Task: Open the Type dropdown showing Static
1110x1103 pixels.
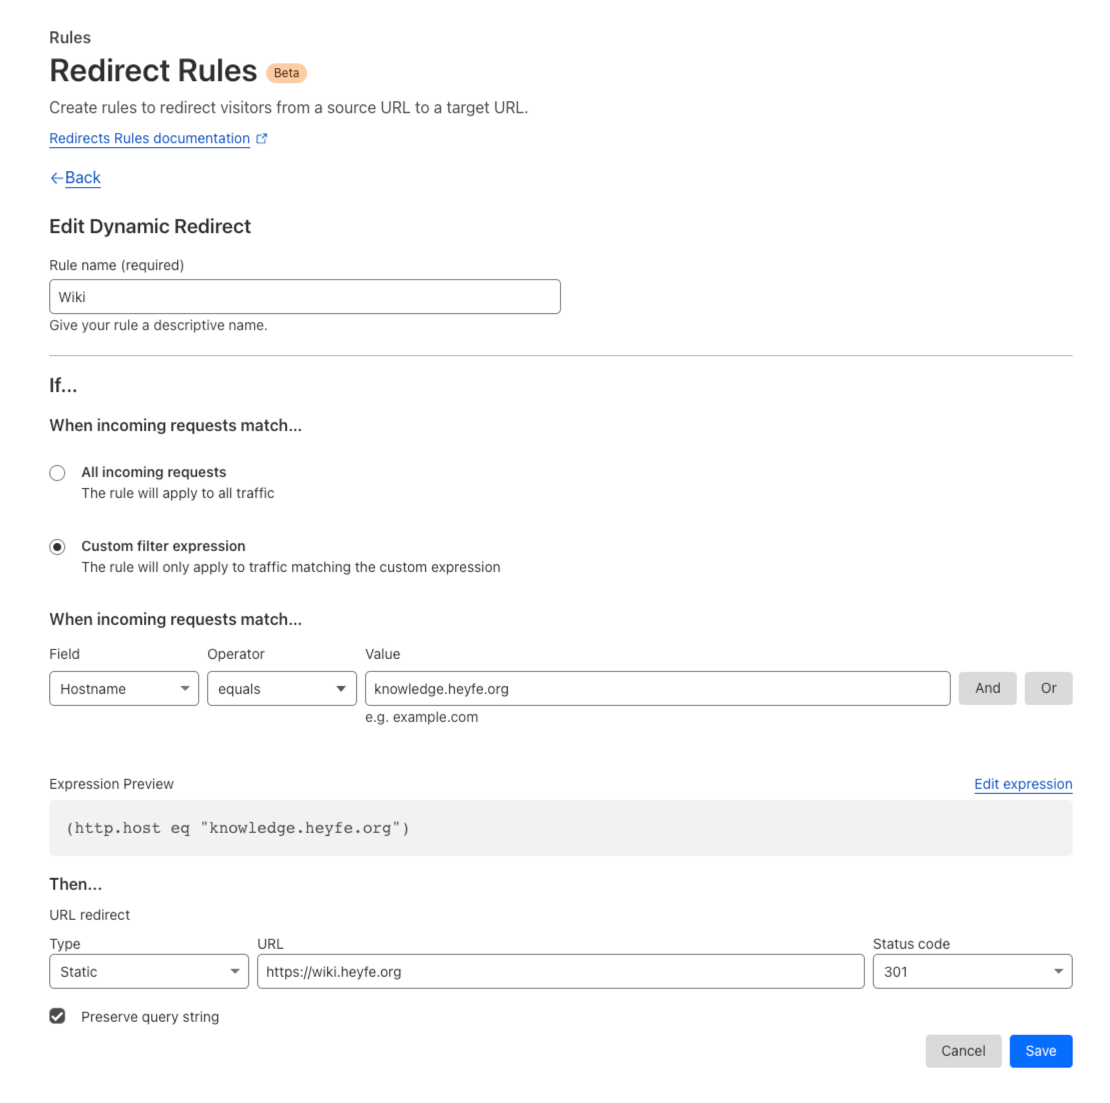Action: coord(149,972)
